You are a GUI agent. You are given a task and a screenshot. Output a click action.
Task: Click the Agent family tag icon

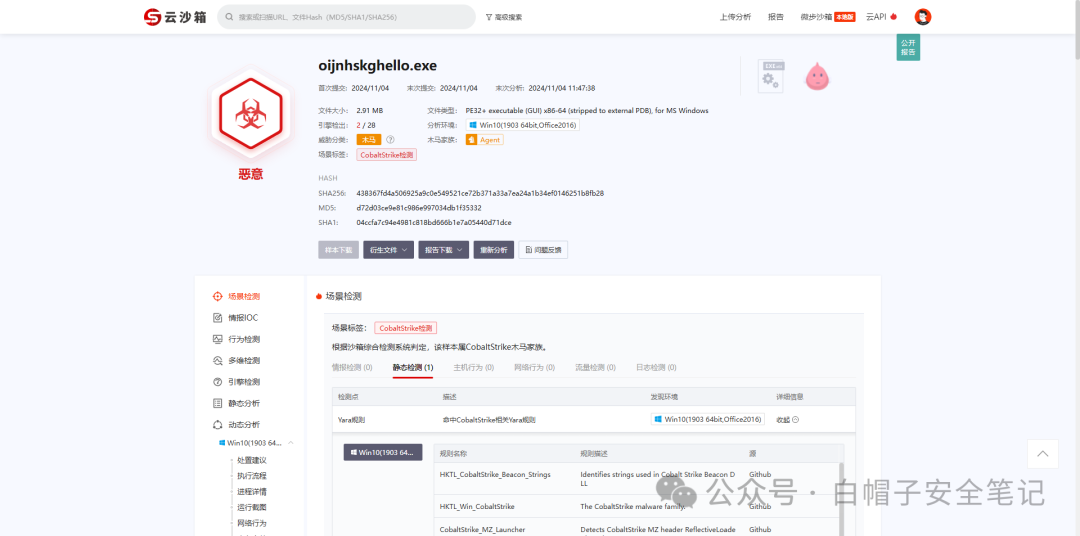(472, 140)
